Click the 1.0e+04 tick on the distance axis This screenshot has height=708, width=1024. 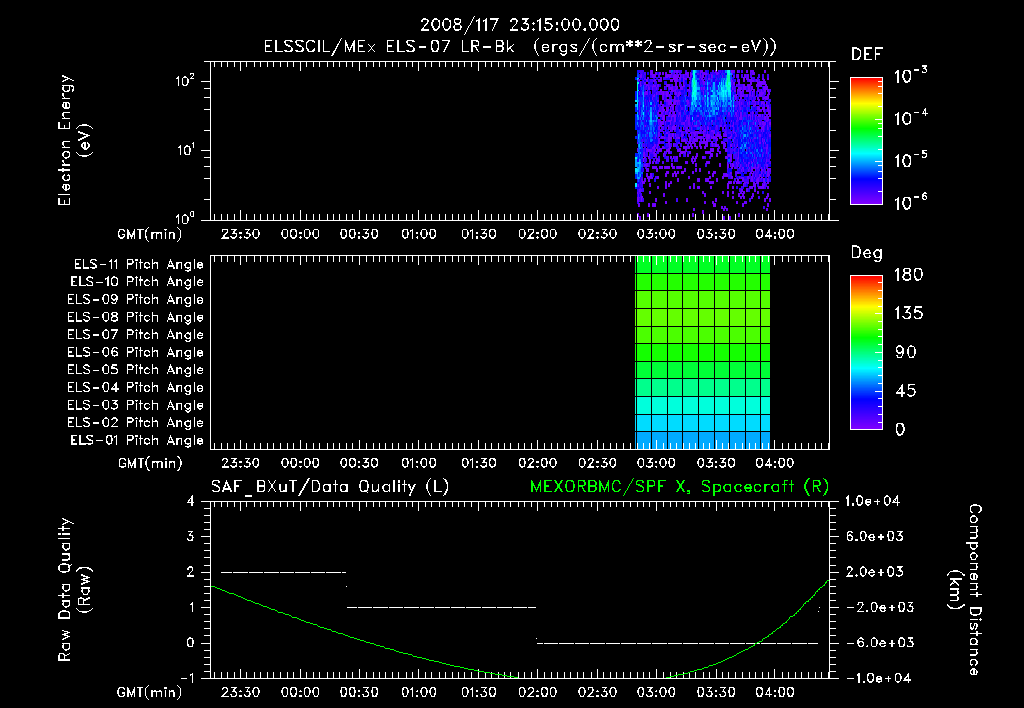coord(872,502)
